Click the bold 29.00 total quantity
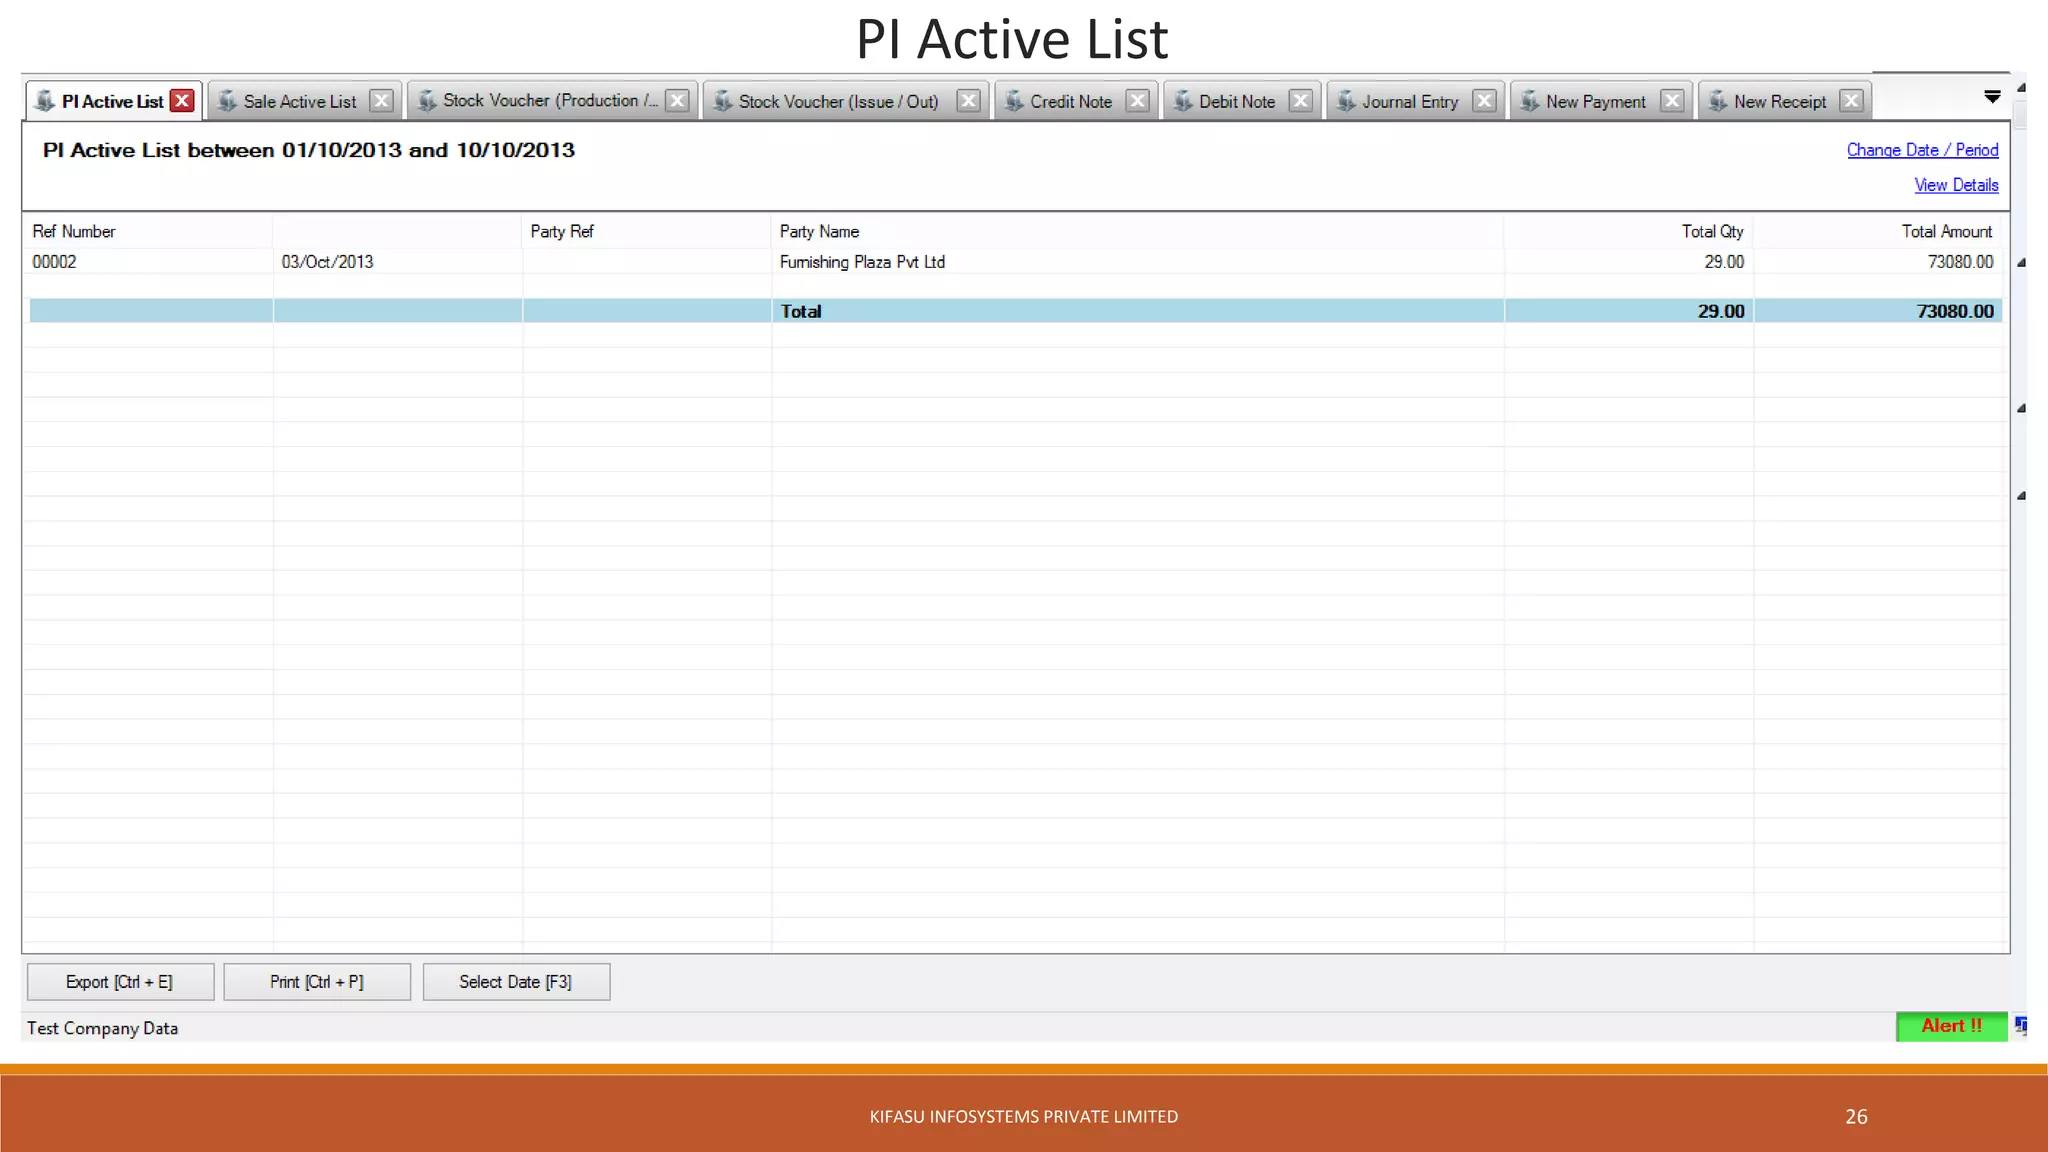The width and height of the screenshot is (2048, 1152). tap(1721, 311)
